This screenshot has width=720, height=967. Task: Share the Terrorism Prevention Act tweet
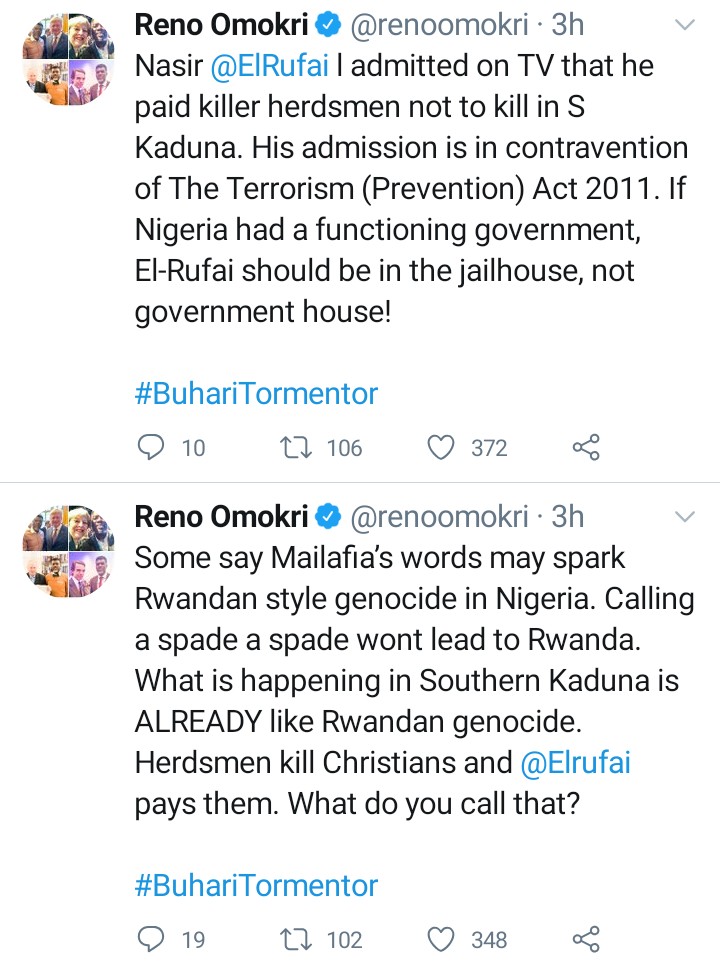[x=586, y=447]
